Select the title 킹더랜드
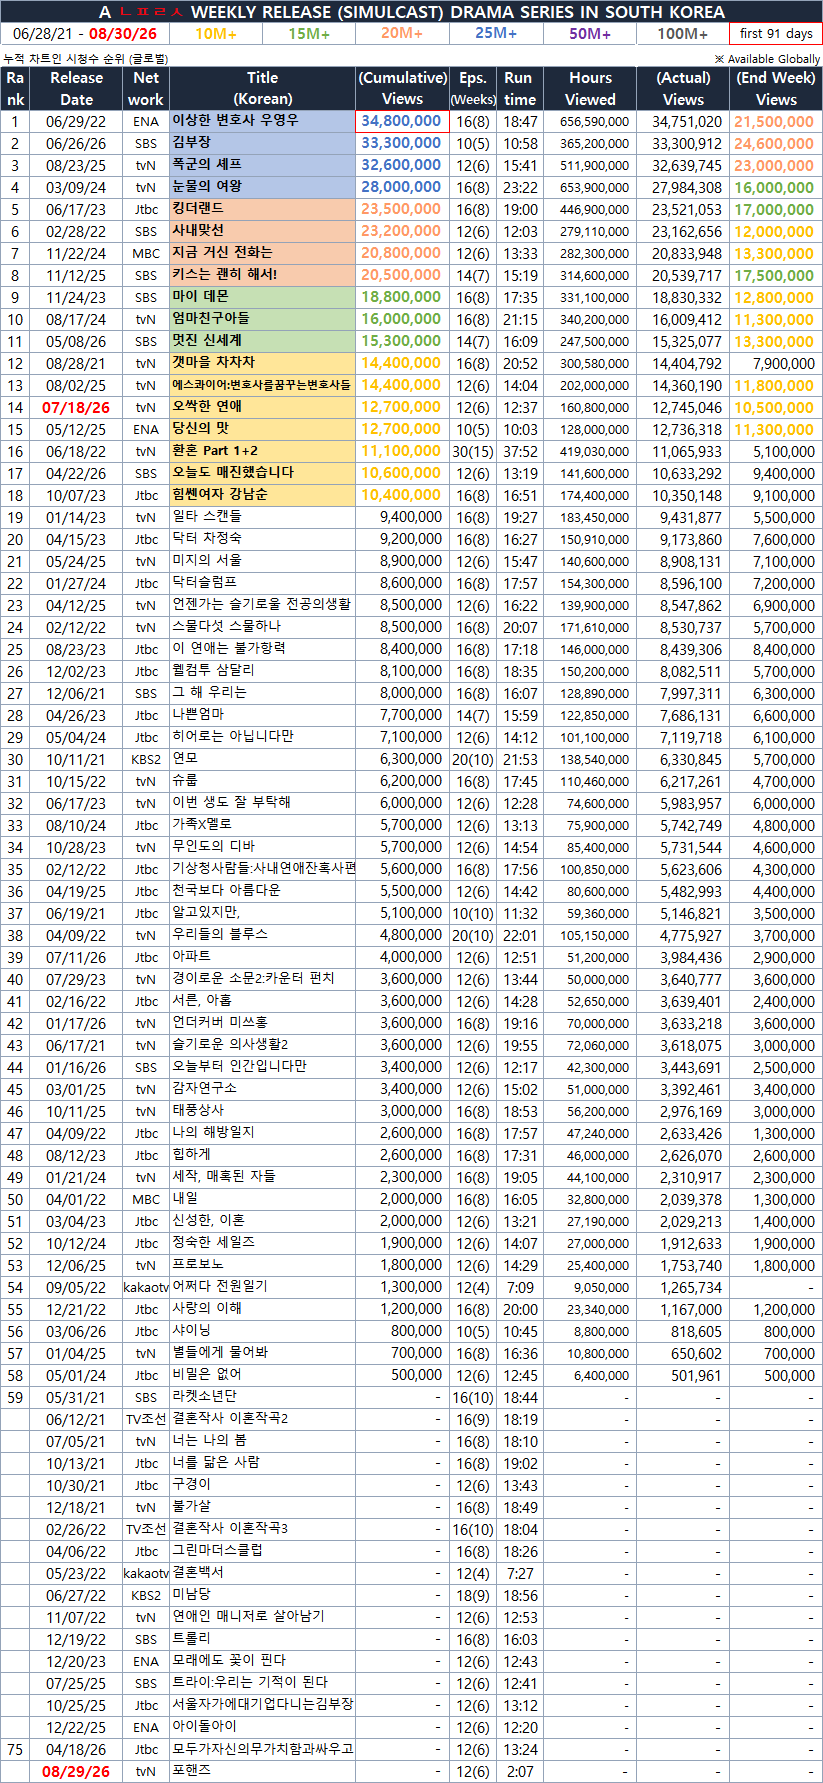Image resolution: width=823 pixels, height=1783 pixels. coord(198,208)
